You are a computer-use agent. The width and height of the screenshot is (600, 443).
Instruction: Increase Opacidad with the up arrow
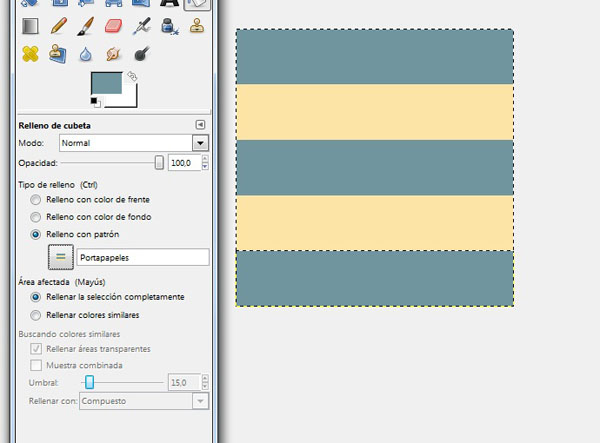click(x=205, y=159)
